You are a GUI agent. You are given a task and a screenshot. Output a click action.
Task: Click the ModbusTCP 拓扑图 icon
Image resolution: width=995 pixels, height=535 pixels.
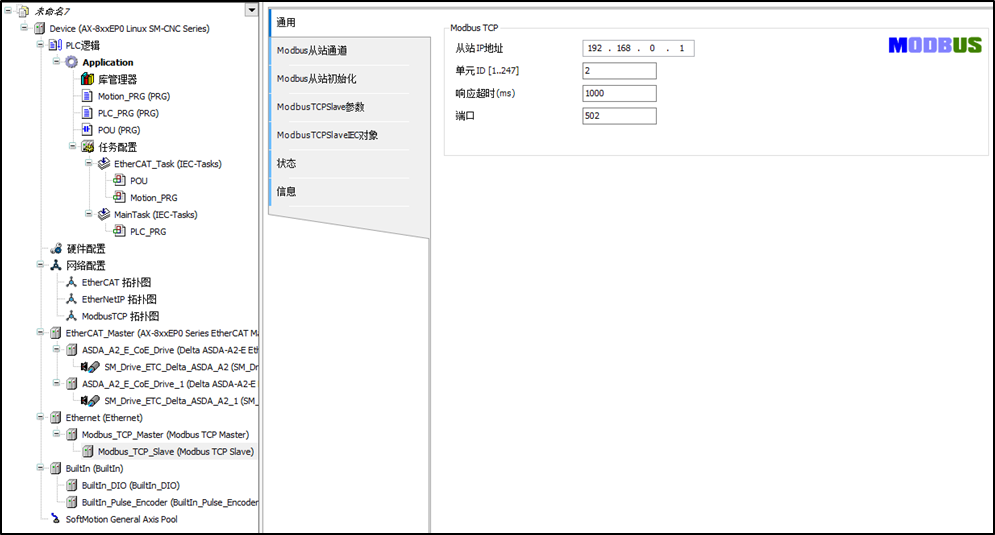tap(71, 316)
